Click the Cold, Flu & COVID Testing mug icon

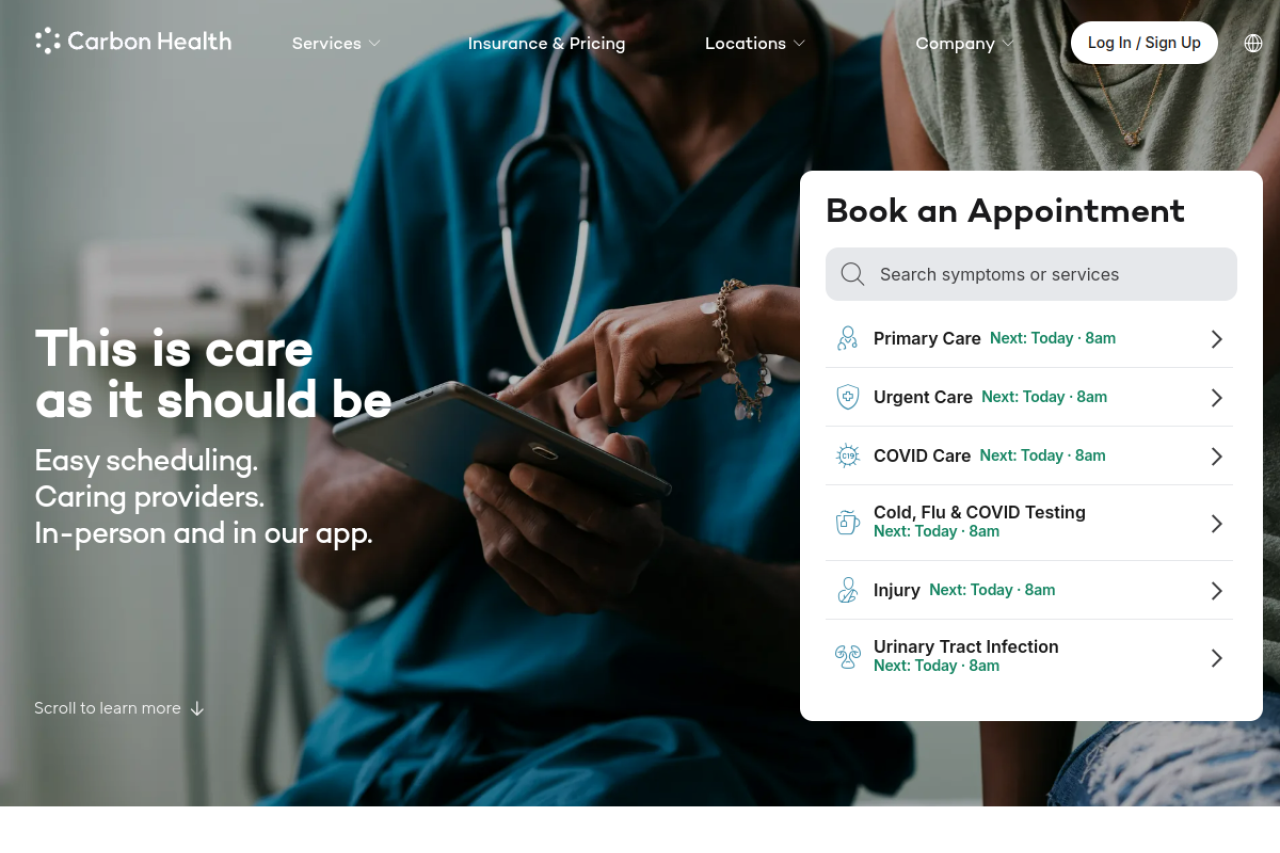[x=848, y=522]
